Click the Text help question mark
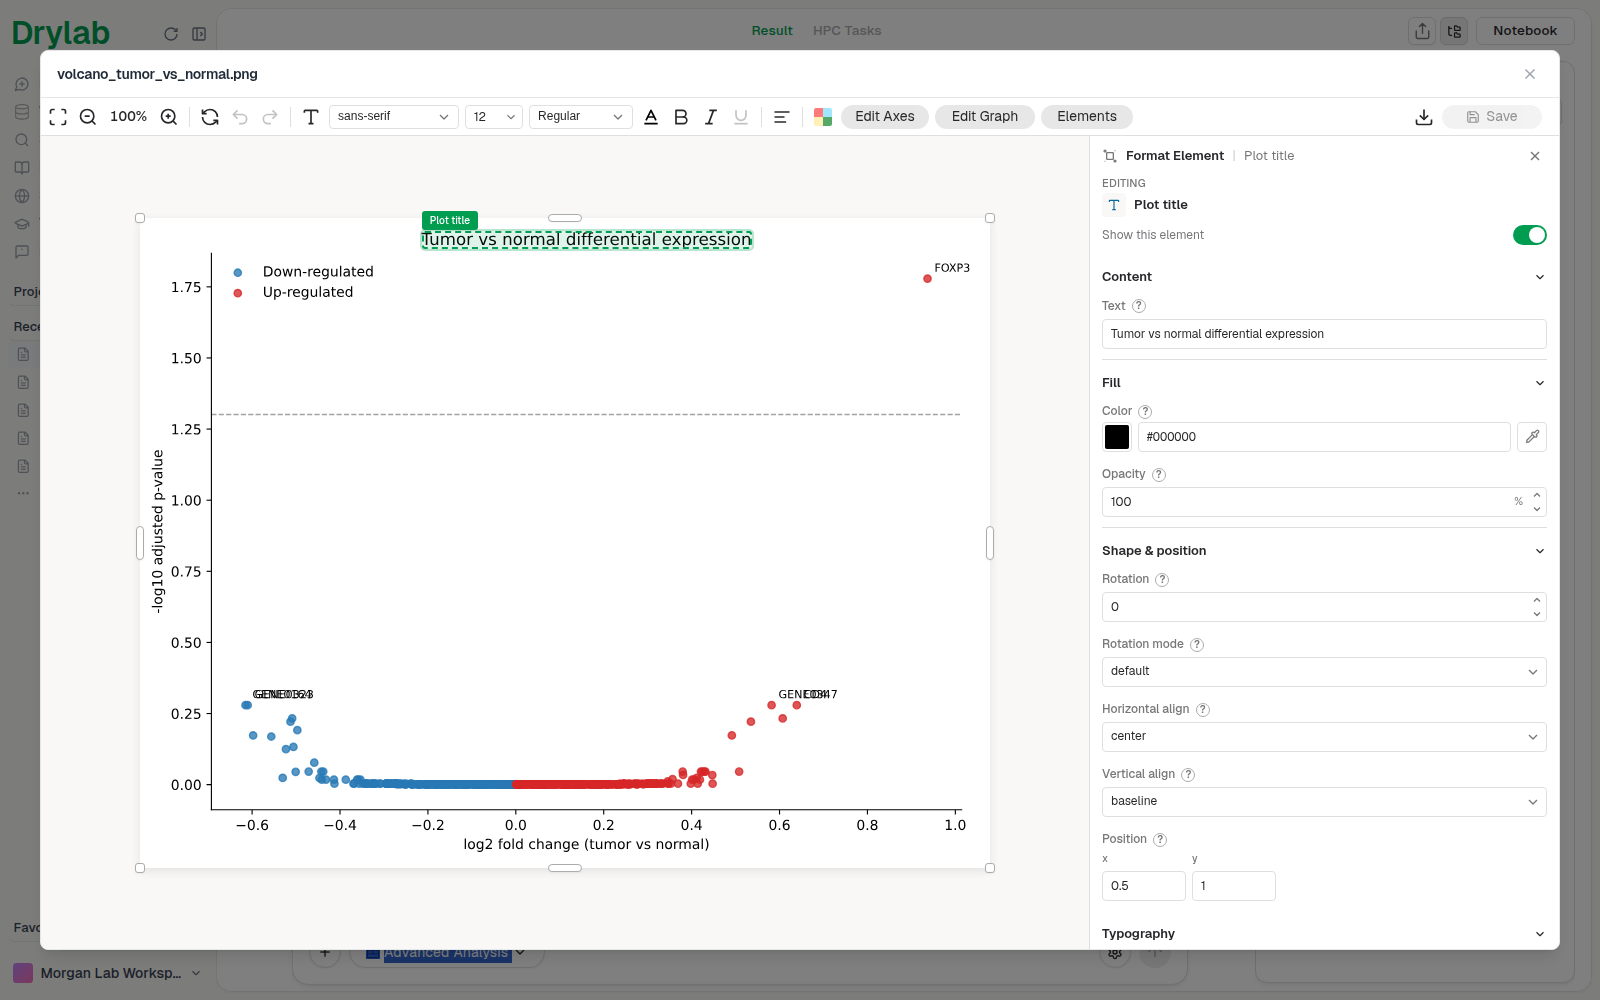The image size is (1600, 1000). [1139, 306]
